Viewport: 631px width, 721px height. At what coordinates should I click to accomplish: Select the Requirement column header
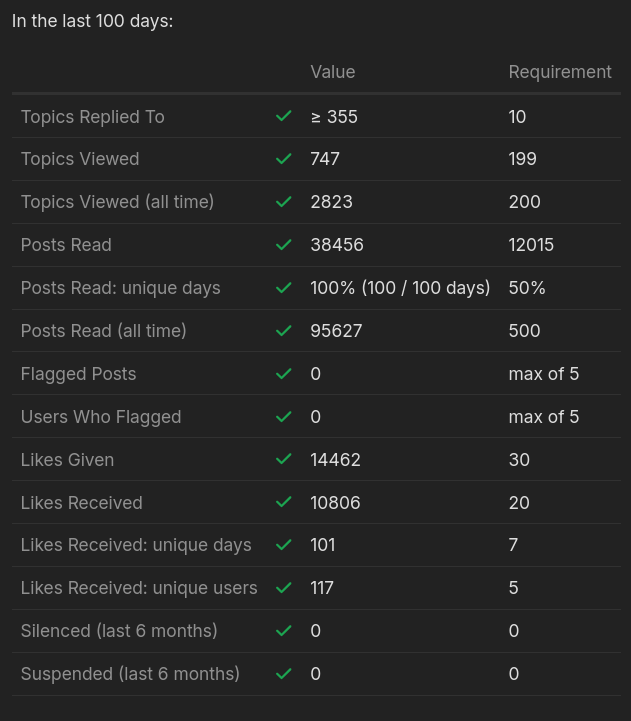click(x=560, y=72)
